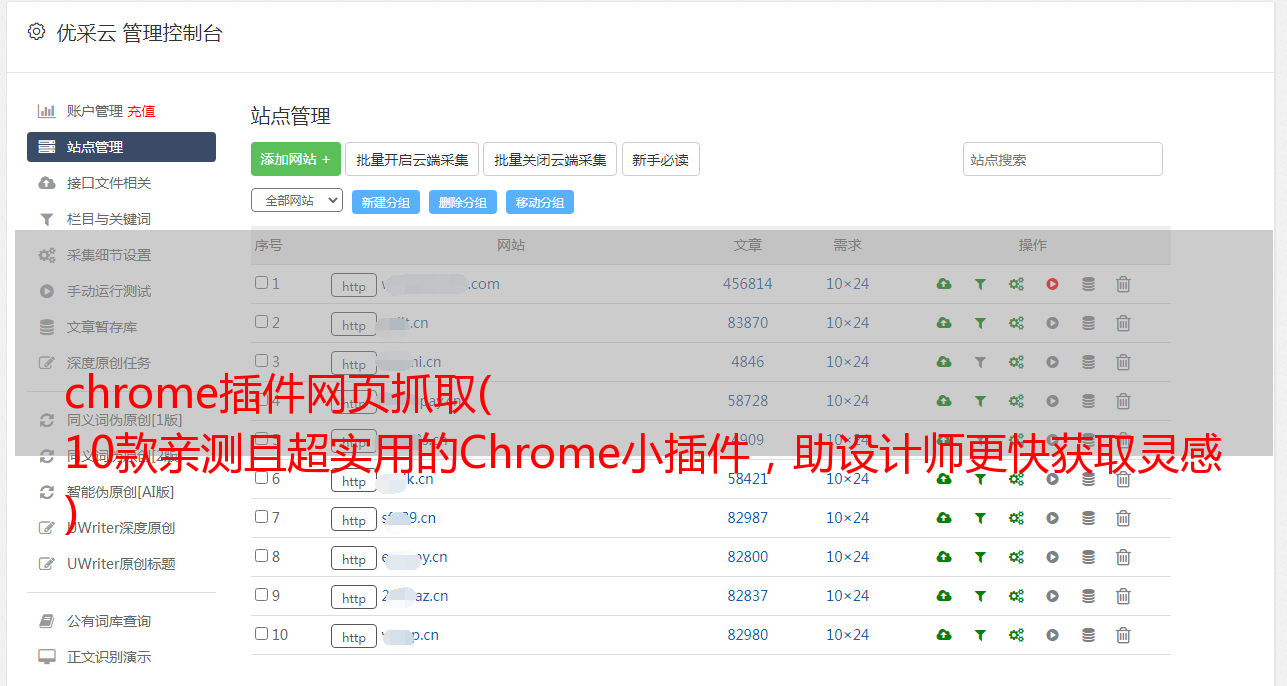
Task: Click the http button in row 10
Action: (354, 637)
